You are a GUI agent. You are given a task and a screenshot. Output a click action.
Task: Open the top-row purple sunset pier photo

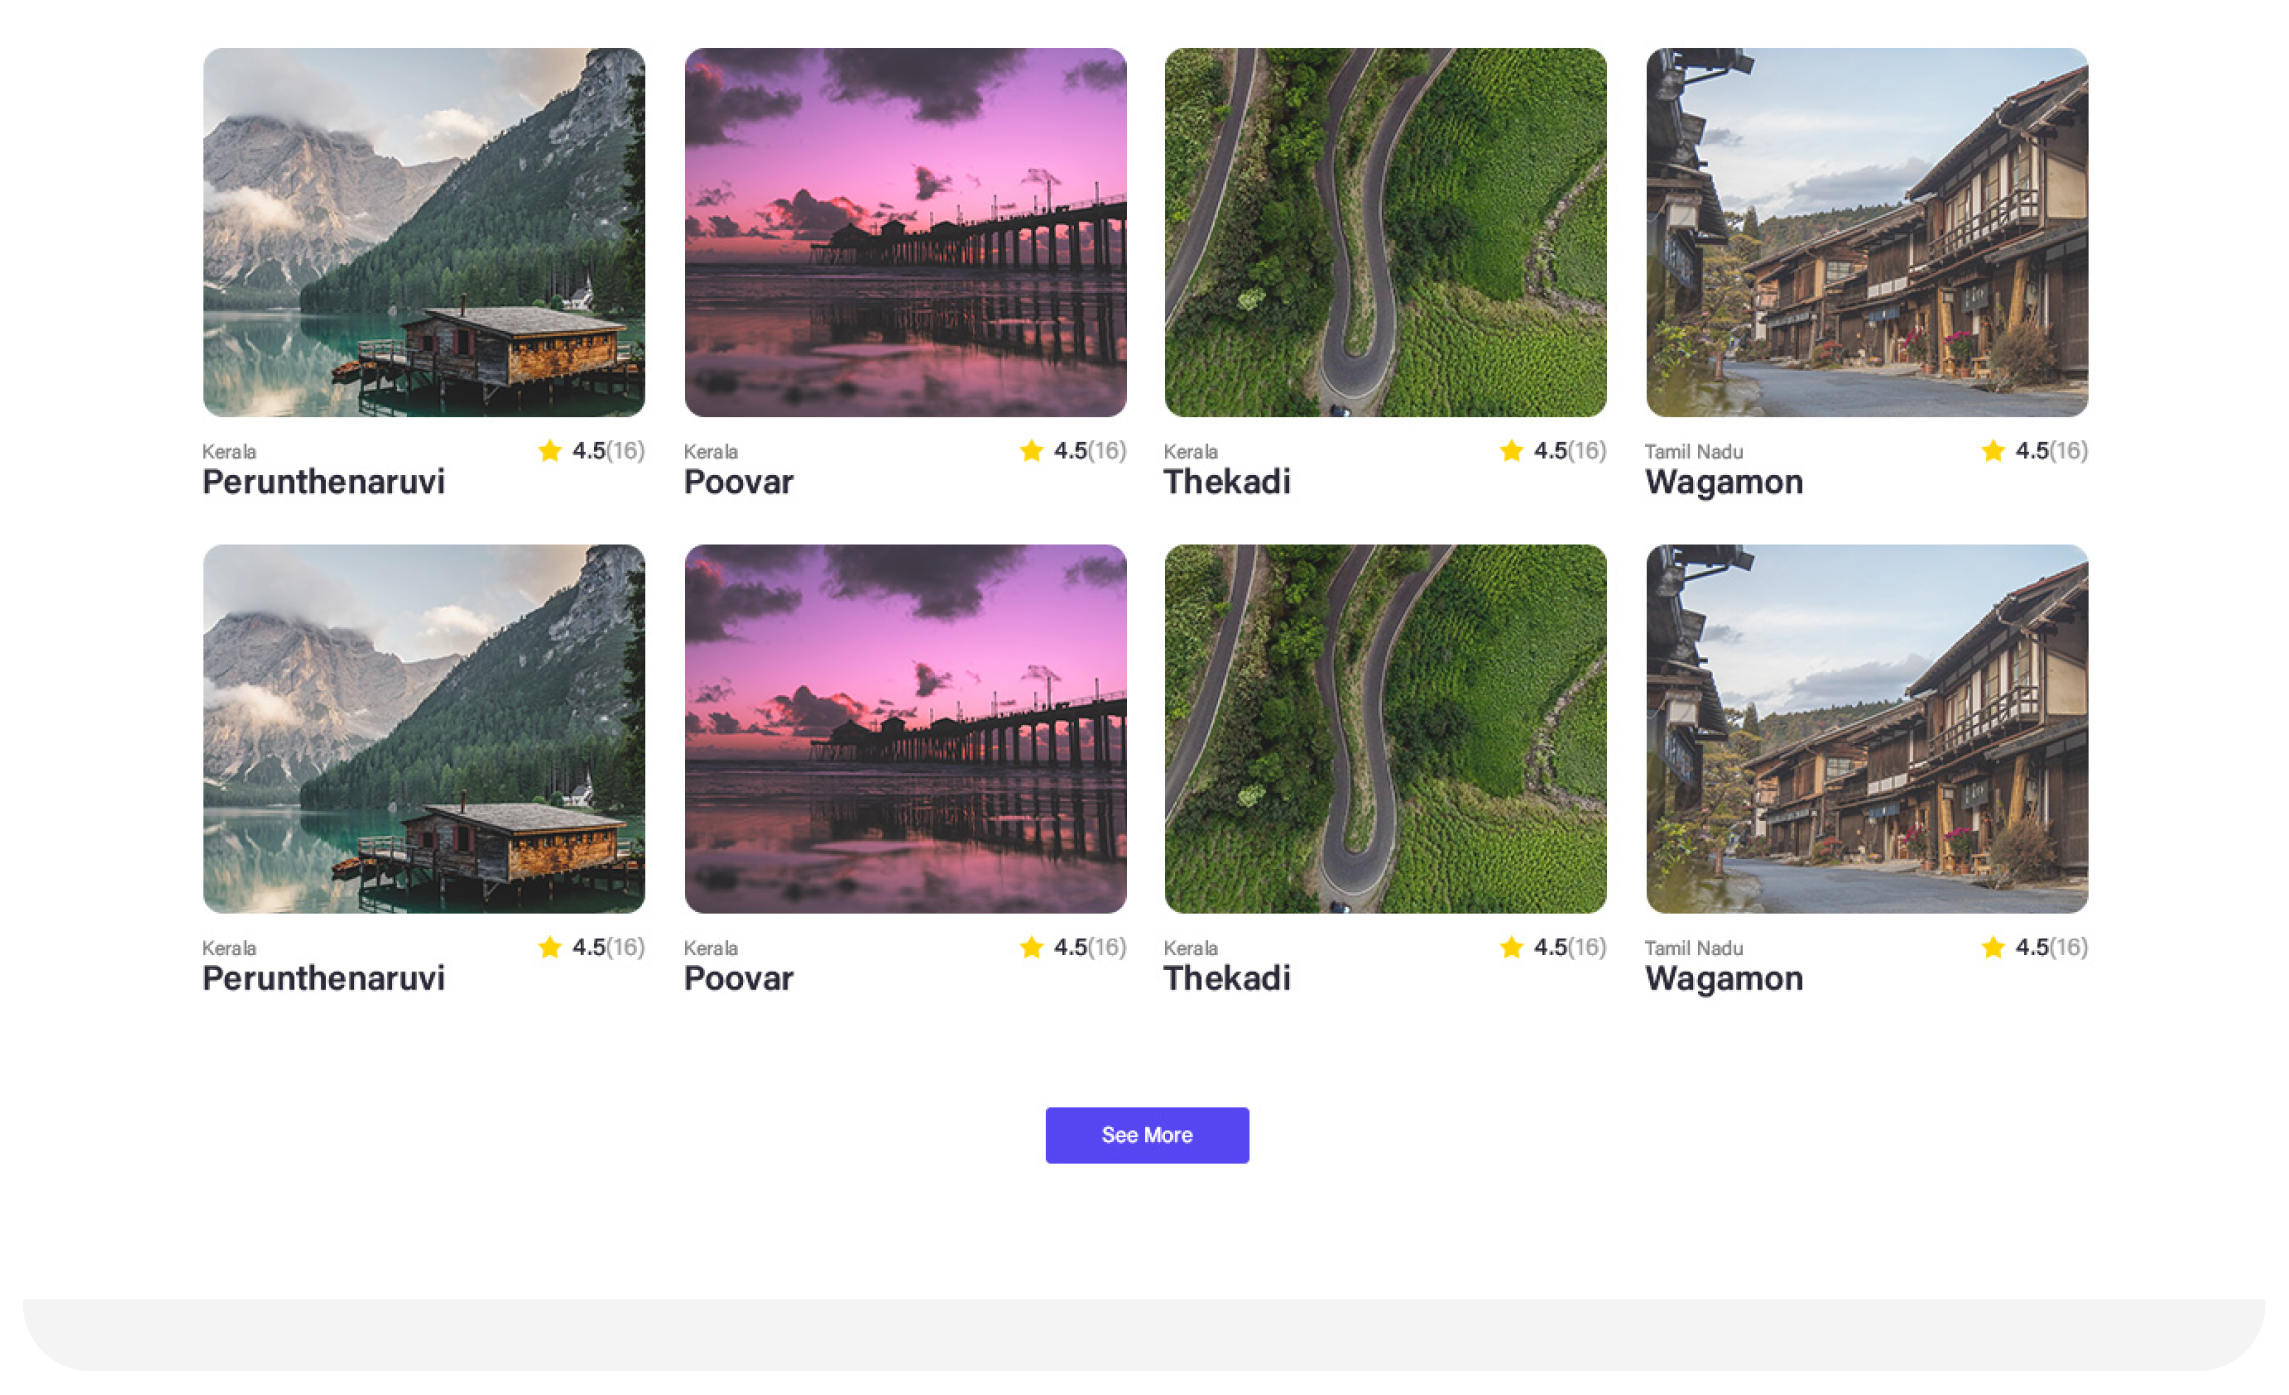tap(905, 232)
